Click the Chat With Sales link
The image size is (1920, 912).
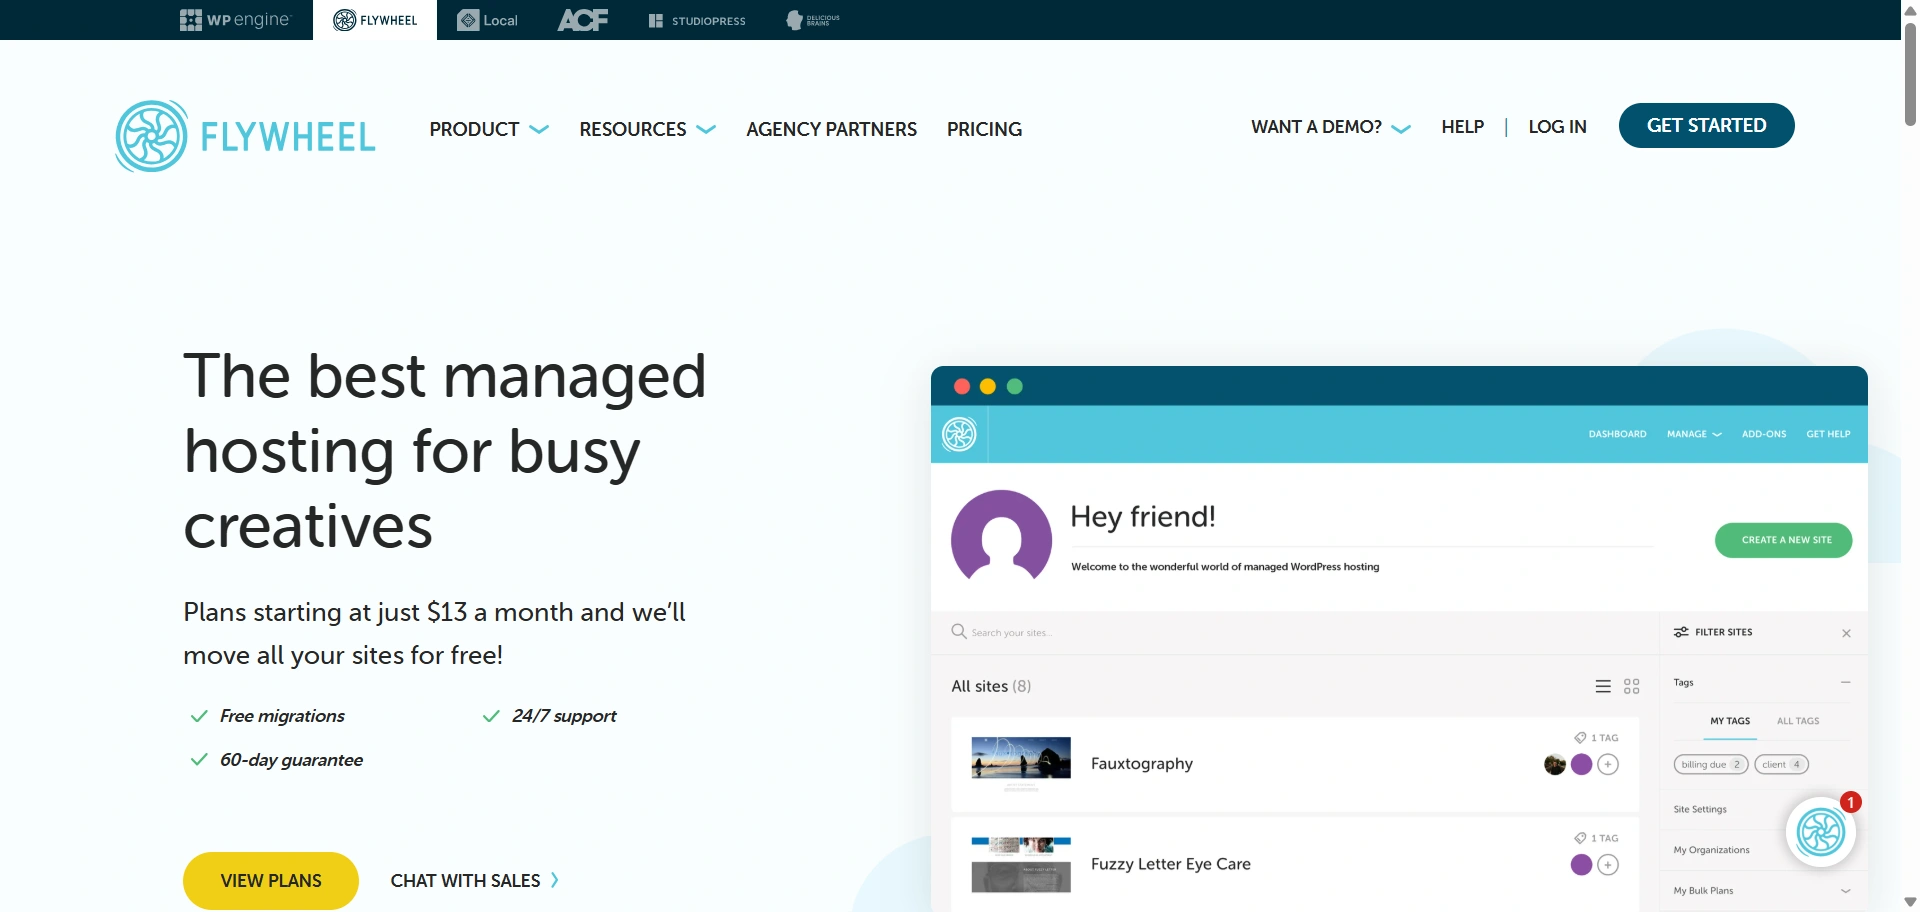pyautogui.click(x=475, y=881)
